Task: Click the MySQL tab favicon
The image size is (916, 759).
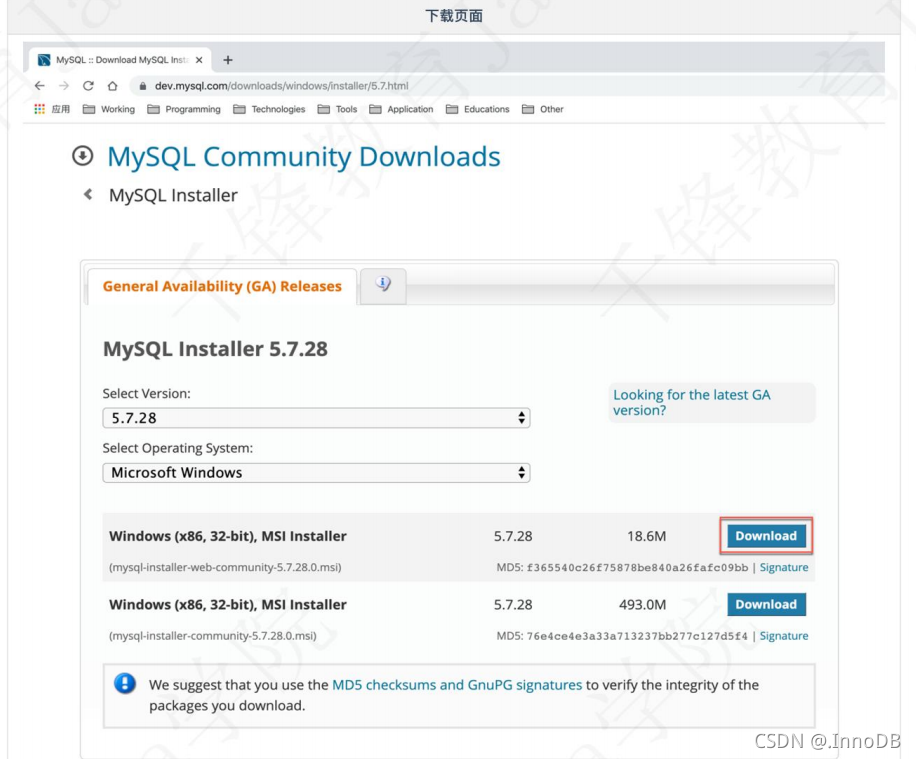Action: [44, 60]
